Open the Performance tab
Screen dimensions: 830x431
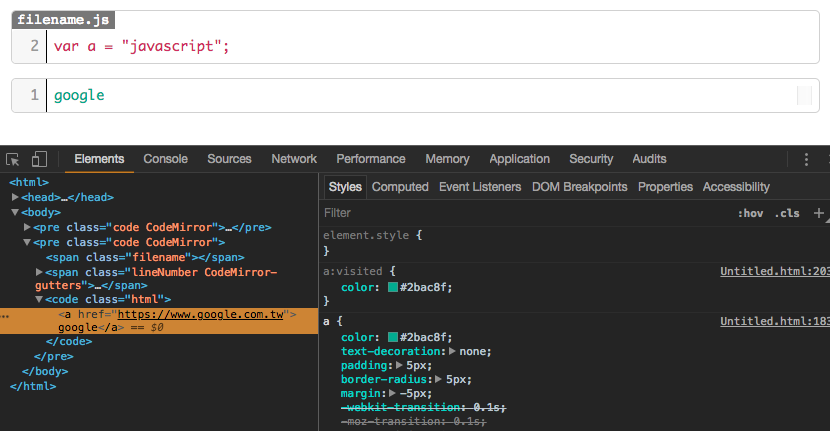(x=371, y=159)
